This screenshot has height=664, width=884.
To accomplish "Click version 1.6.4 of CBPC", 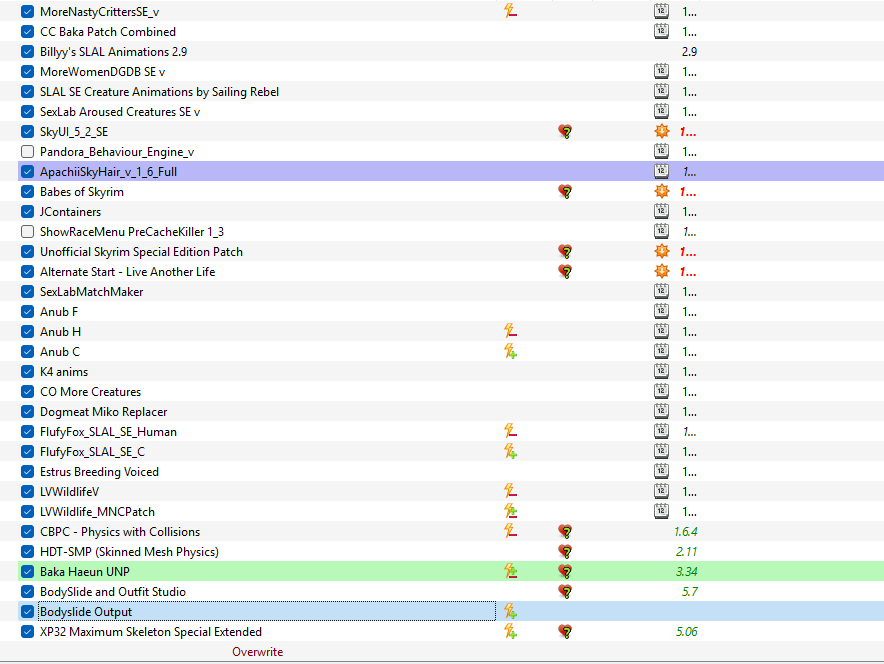I will [686, 532].
